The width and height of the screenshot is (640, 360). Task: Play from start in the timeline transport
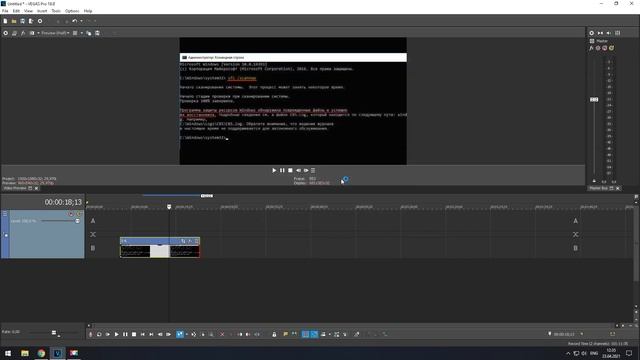[x=108, y=334]
